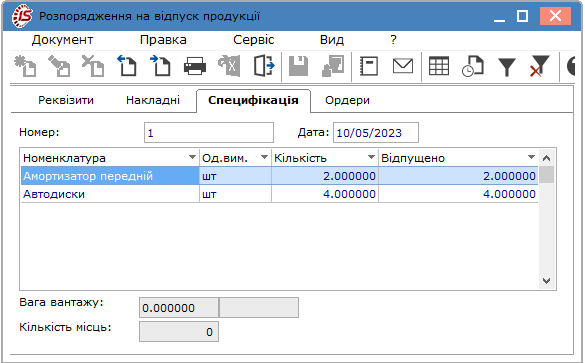Click the printer icon to print
This screenshot has width=585, height=363.
pyautogui.click(x=195, y=66)
